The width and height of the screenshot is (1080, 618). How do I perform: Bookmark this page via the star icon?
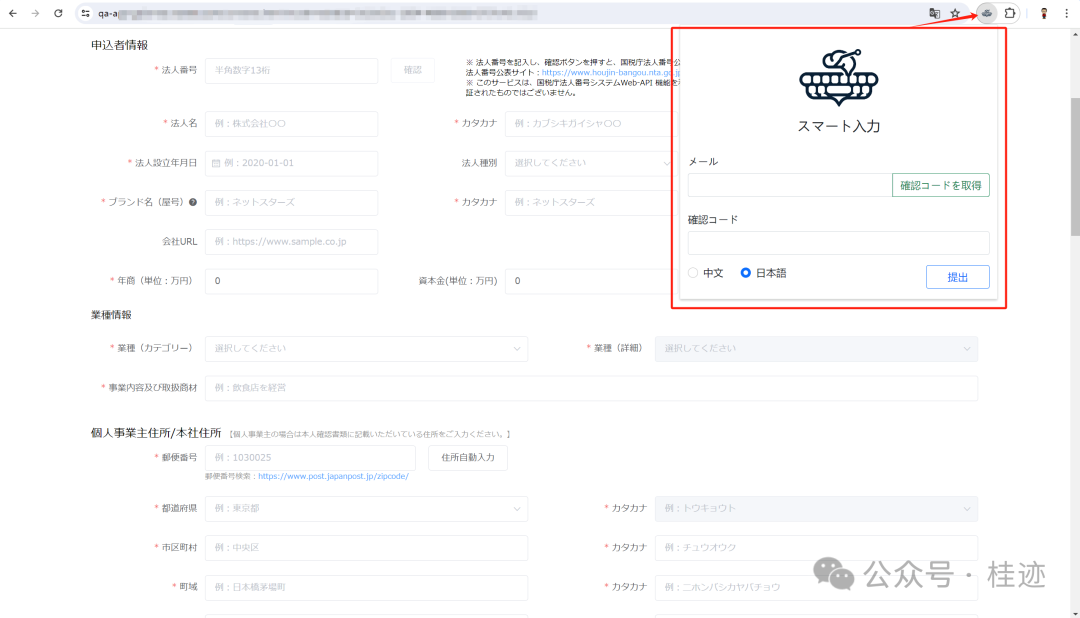(957, 15)
